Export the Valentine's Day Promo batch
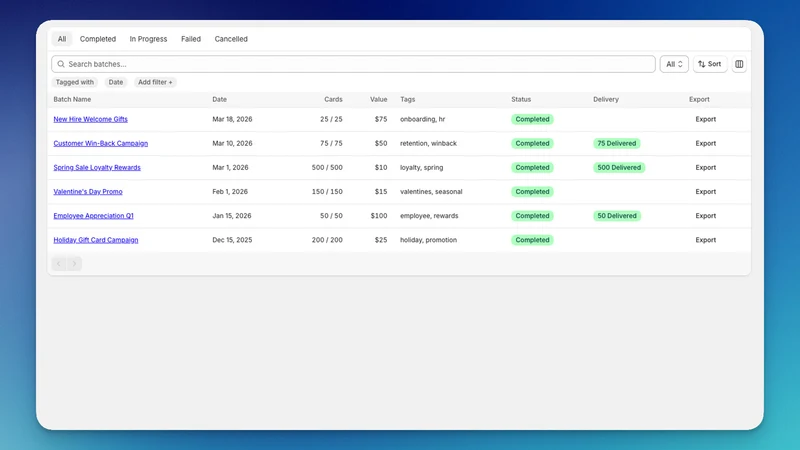Viewport: 800px width, 450px height. 706,192
